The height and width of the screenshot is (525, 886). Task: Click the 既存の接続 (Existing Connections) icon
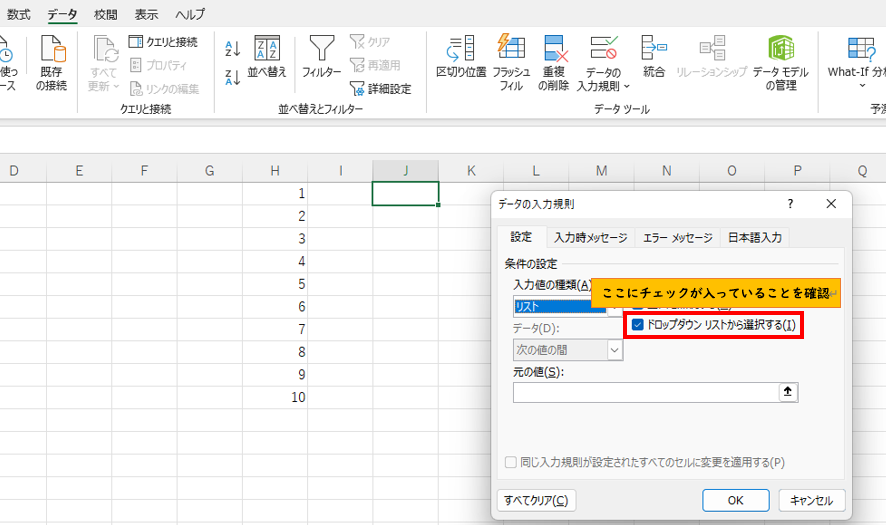coord(51,49)
